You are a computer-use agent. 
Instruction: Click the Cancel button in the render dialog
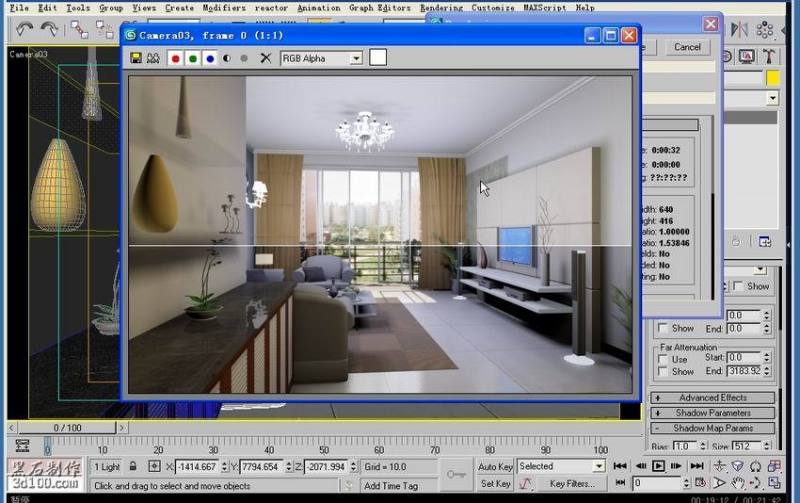click(x=687, y=47)
